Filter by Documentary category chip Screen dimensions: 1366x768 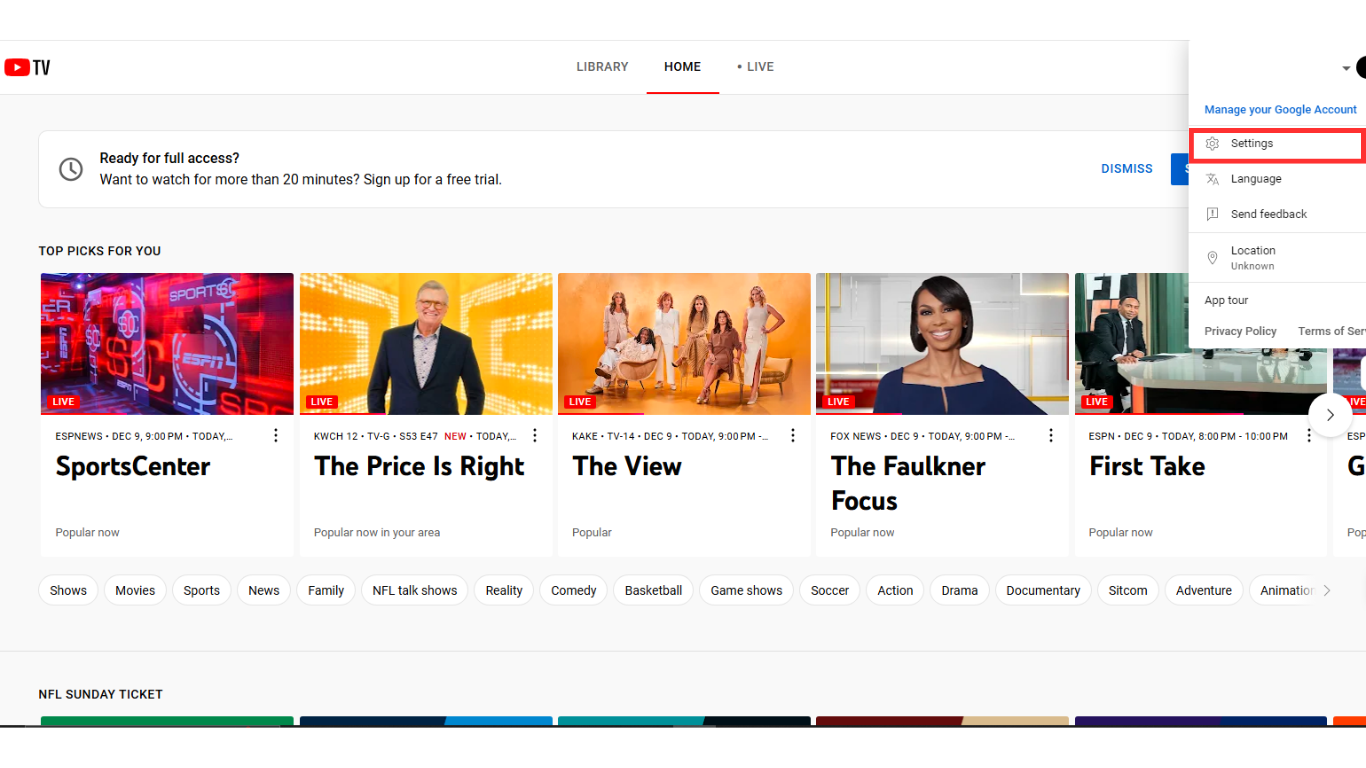[x=1043, y=590]
